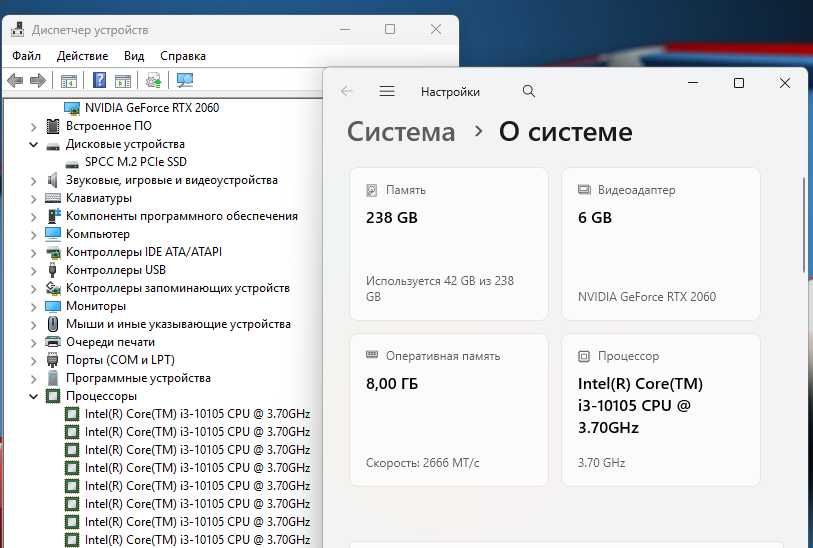813x548 pixels.
Task: Click the Порты (COM и LPT) icon
Action: pyautogui.click(x=52, y=360)
